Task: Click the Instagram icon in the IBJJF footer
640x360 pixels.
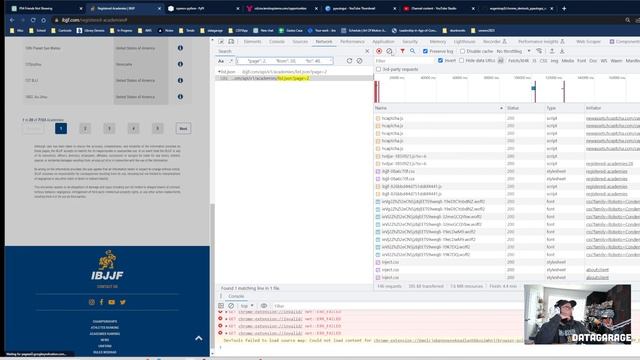Action: pos(92,302)
